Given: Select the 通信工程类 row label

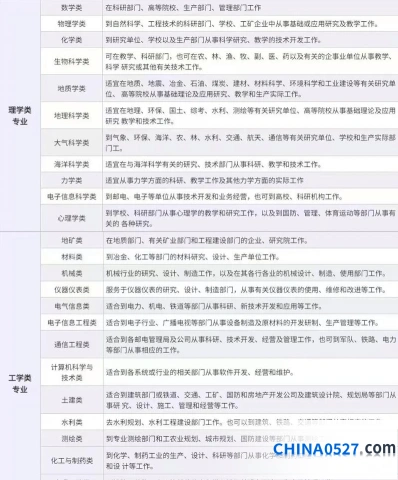Looking at the screenshot, I should point(72,345).
